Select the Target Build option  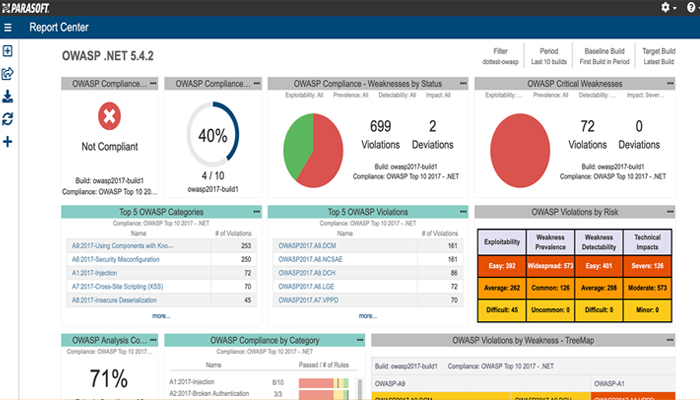coord(658,56)
